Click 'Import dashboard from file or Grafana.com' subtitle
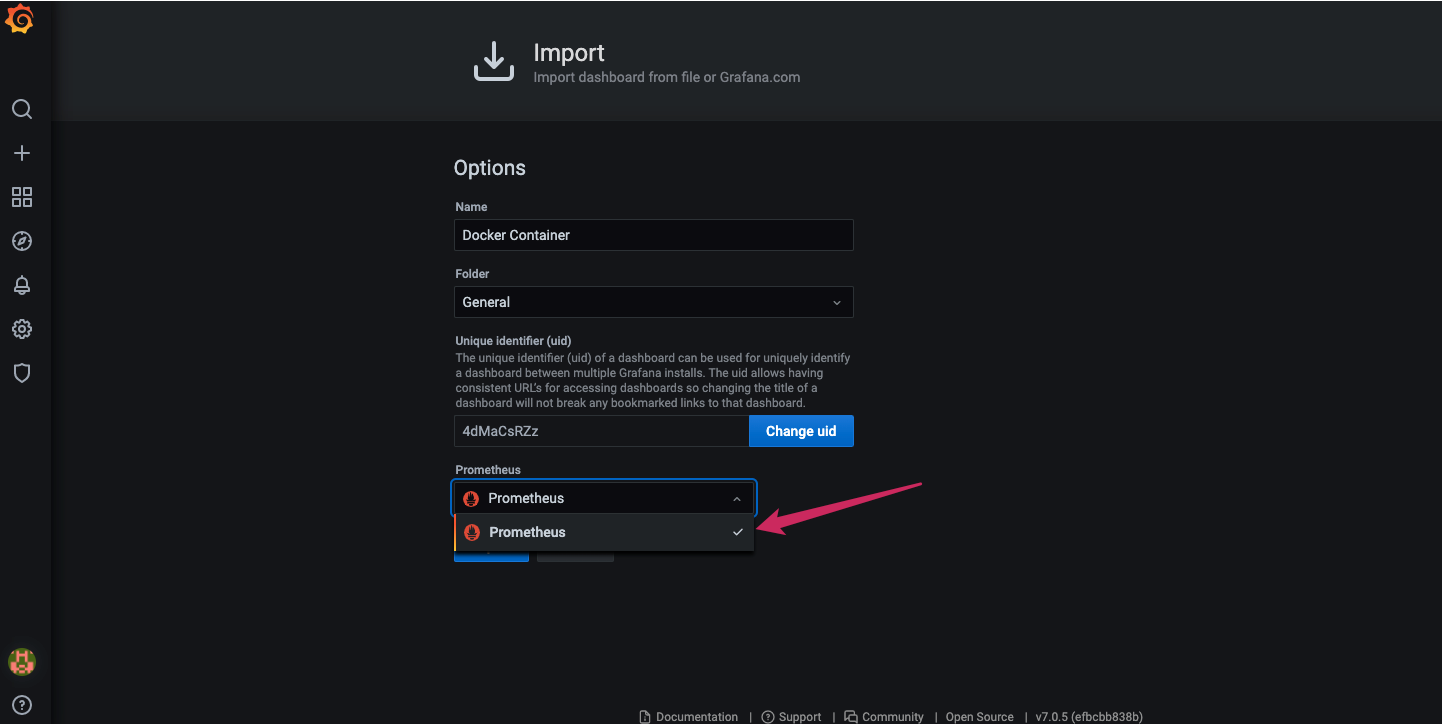The image size is (1442, 724). (667, 77)
